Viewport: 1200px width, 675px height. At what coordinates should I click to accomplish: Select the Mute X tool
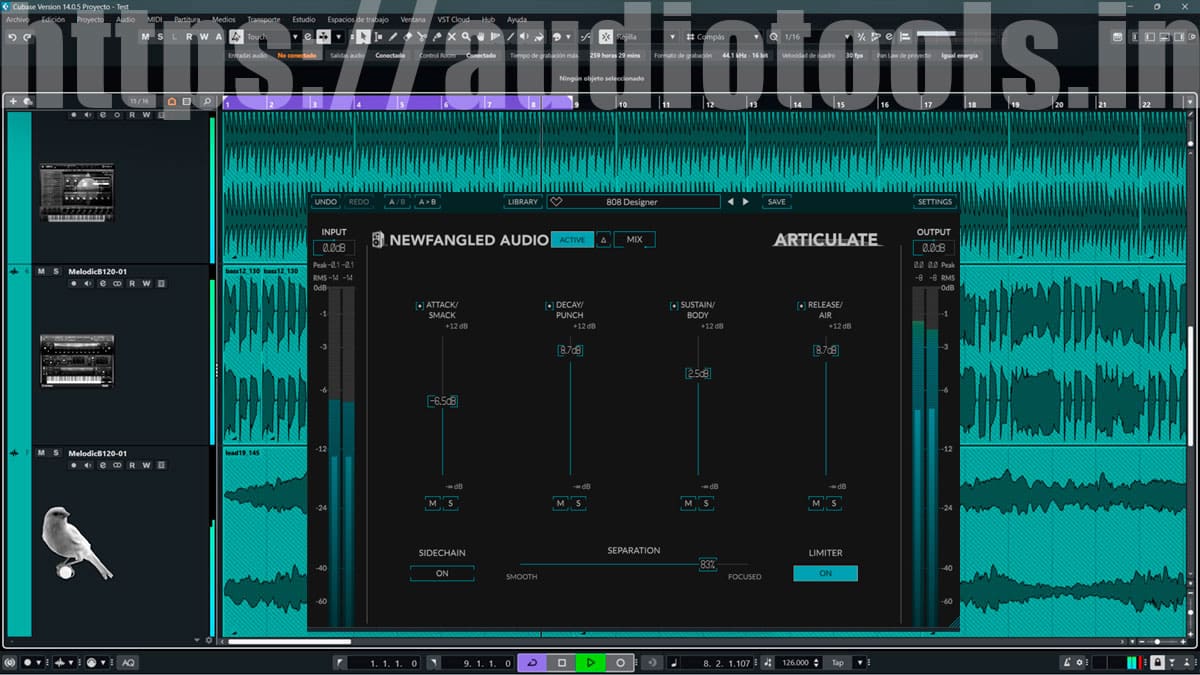(x=452, y=37)
